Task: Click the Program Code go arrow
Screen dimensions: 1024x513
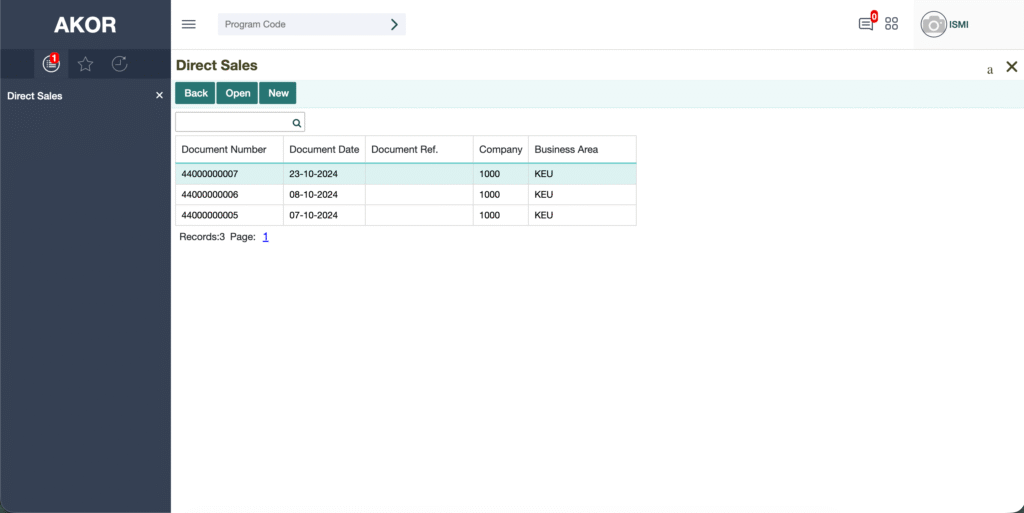Action: [x=394, y=24]
